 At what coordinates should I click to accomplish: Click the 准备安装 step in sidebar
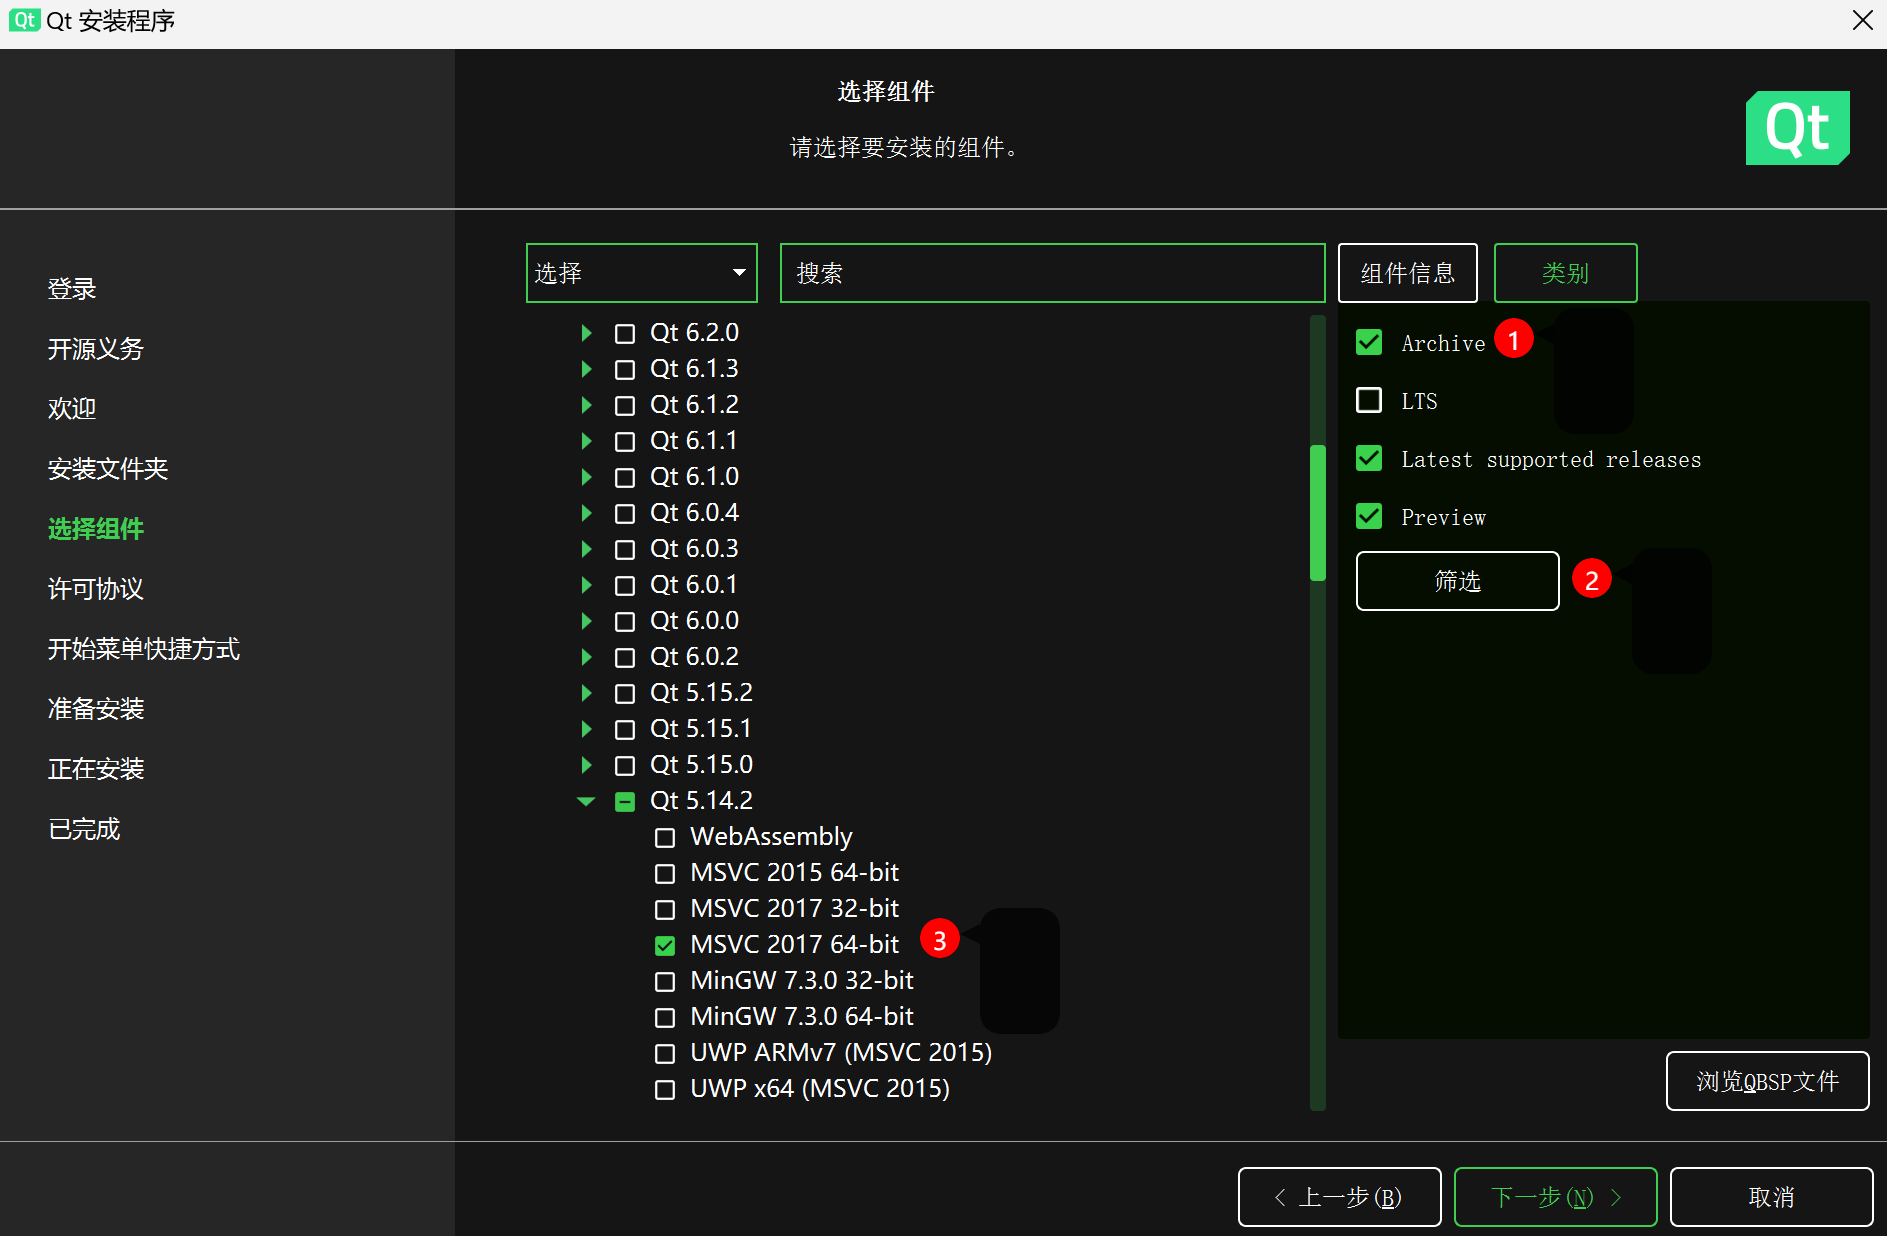point(96,709)
